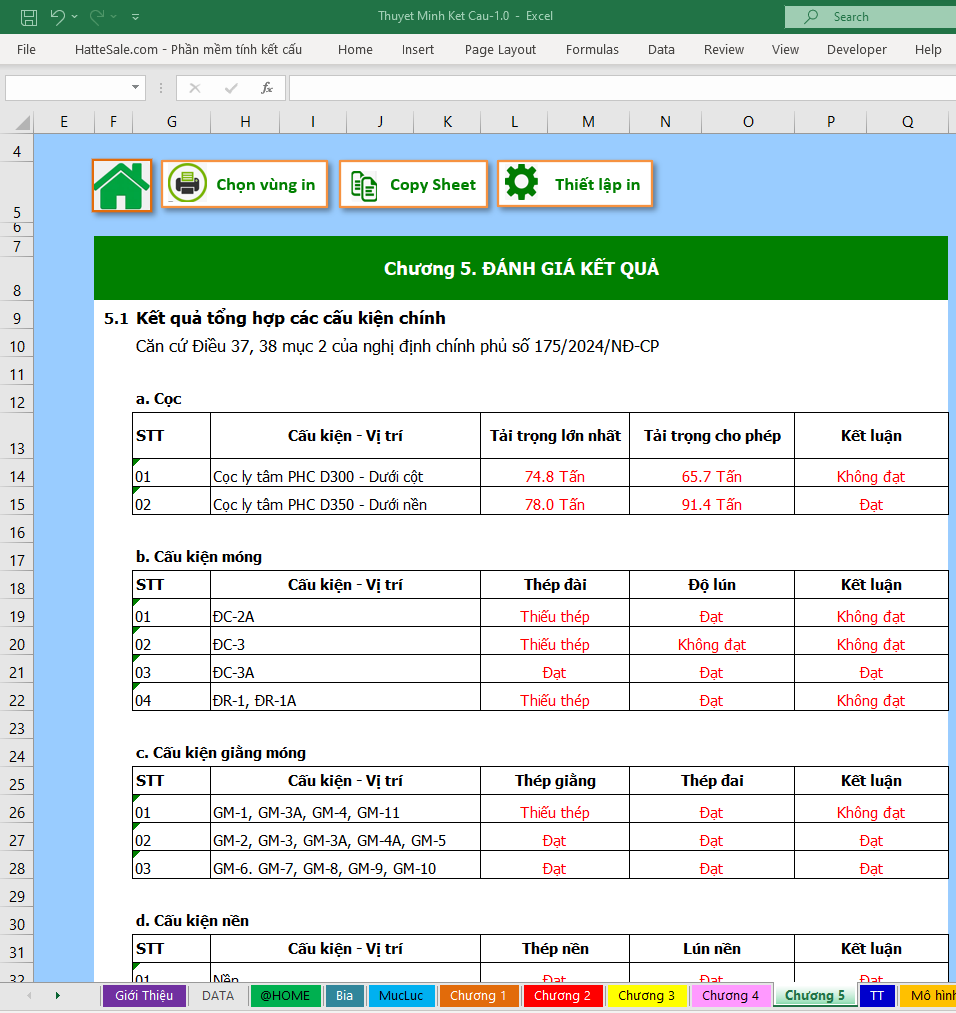Click the Insert Function fx icon

click(267, 88)
